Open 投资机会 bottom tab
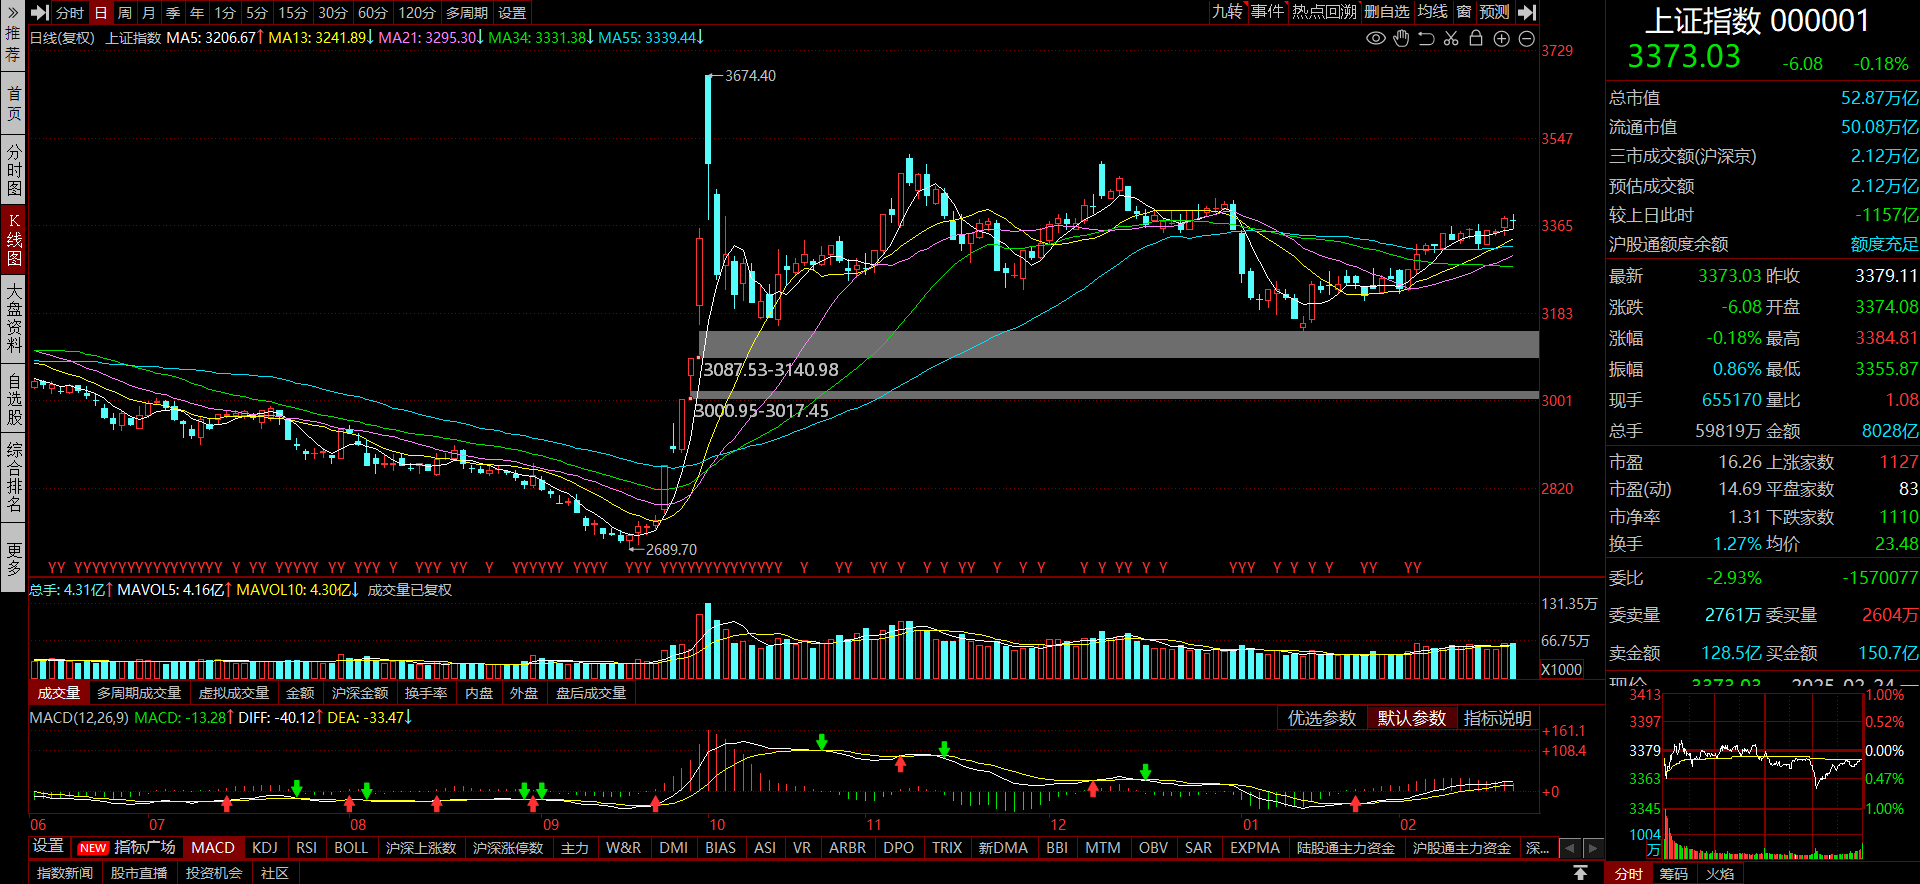This screenshot has width=1920, height=884. click(x=214, y=873)
